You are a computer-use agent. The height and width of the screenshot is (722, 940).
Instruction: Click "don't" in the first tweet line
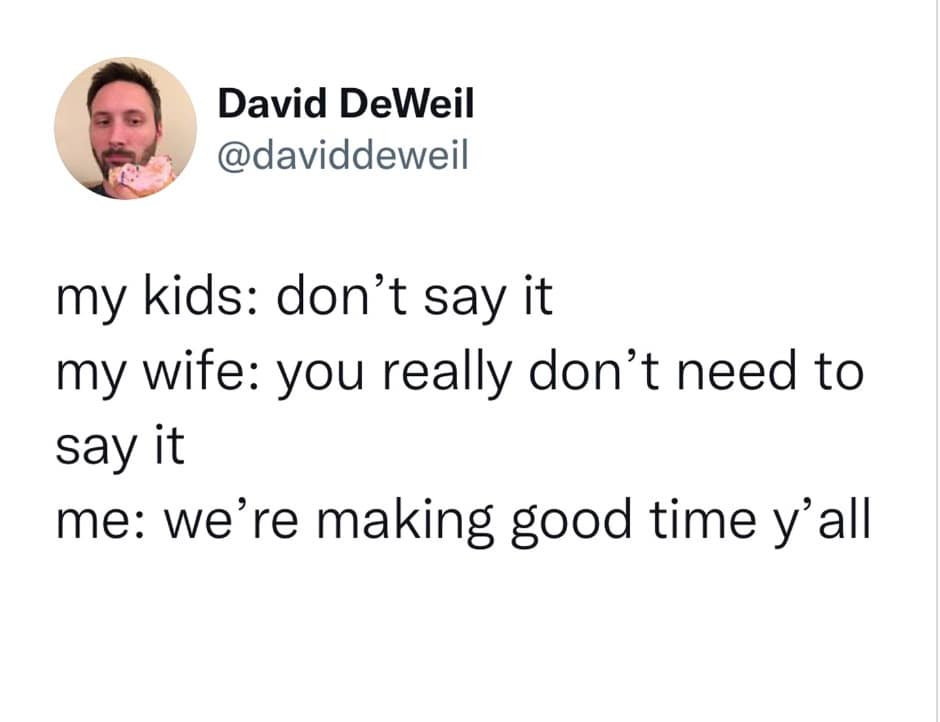pos(339,299)
